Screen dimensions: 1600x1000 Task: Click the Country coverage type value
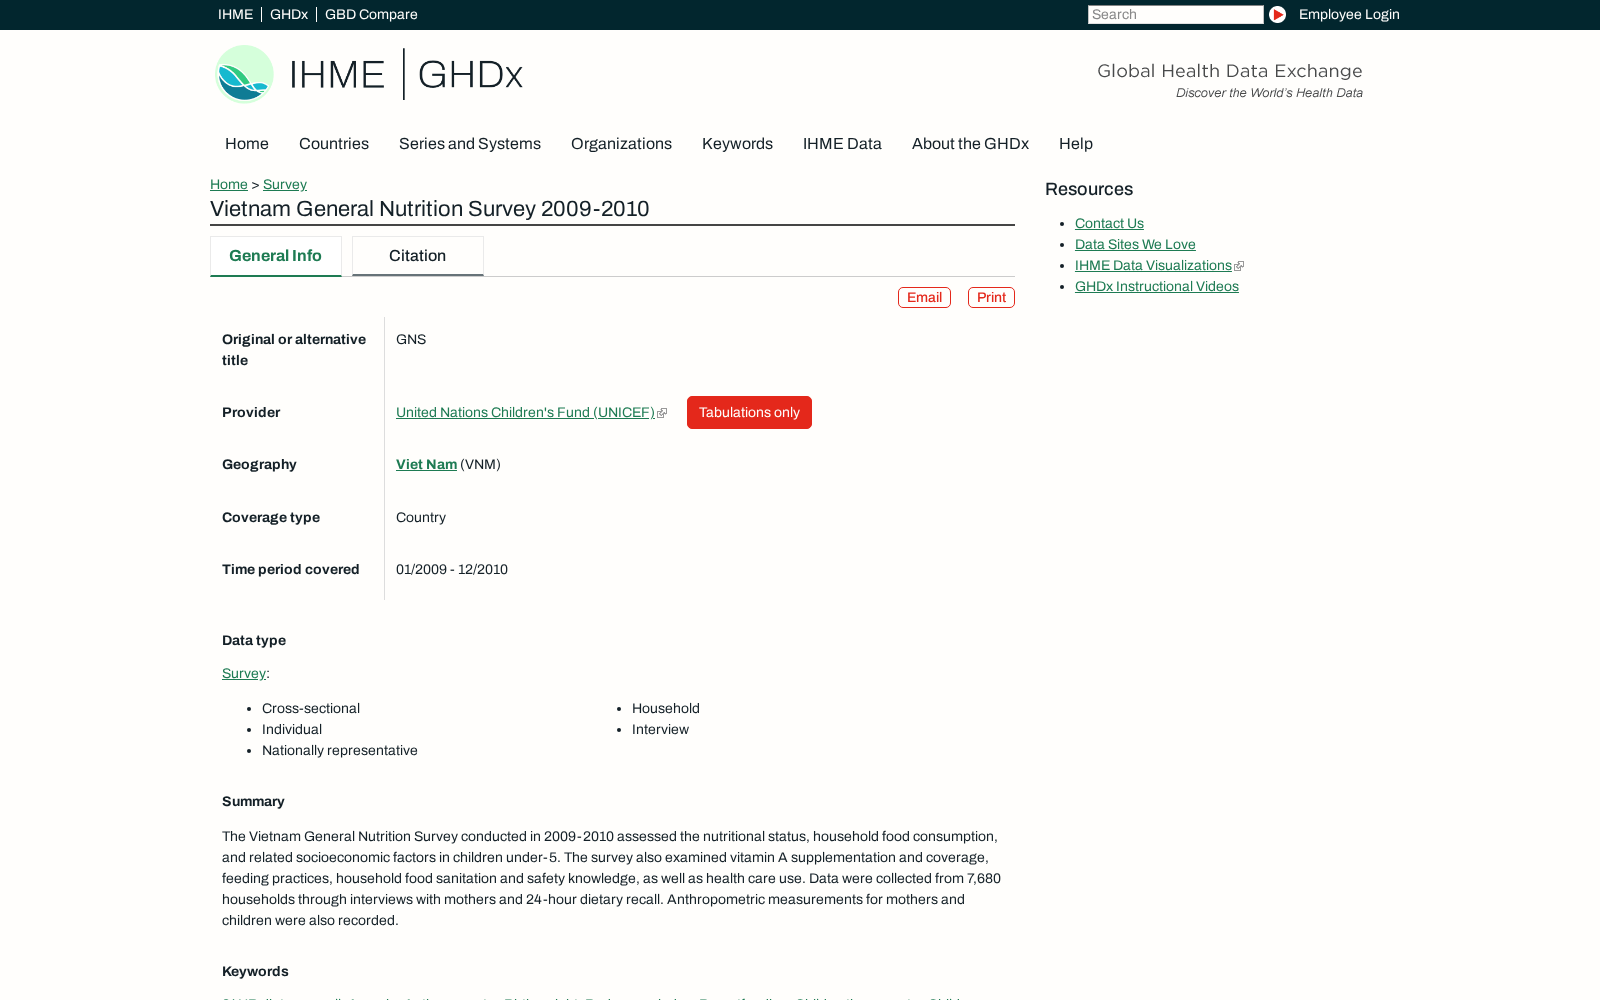pyautogui.click(x=421, y=517)
